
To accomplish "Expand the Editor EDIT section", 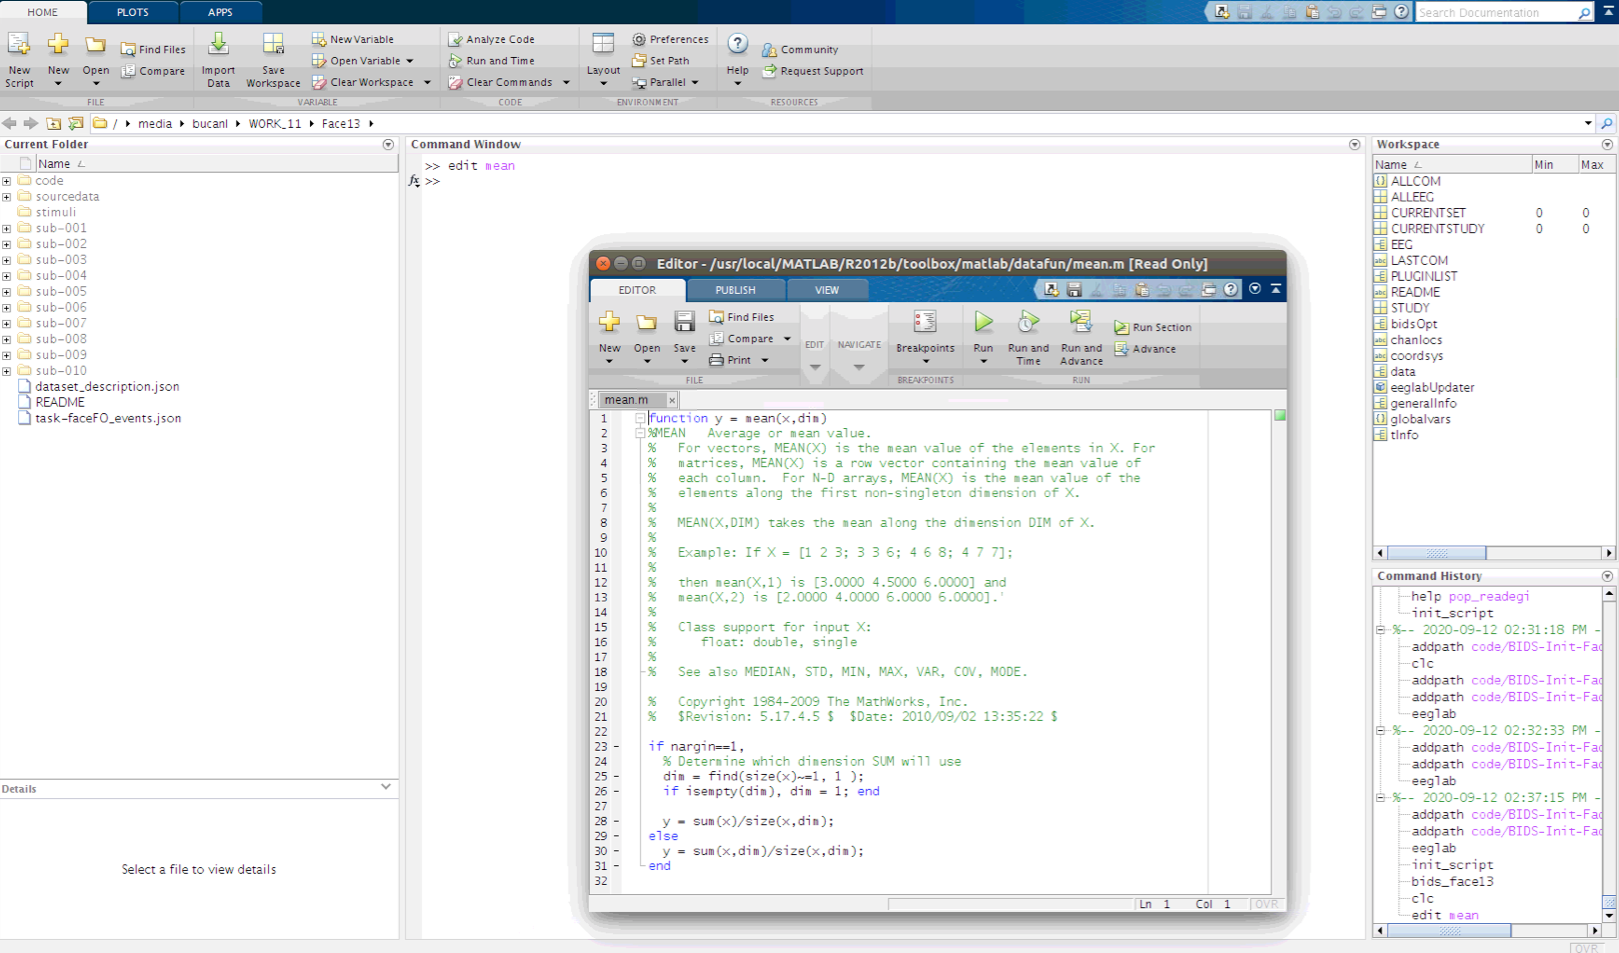I will click(x=815, y=367).
